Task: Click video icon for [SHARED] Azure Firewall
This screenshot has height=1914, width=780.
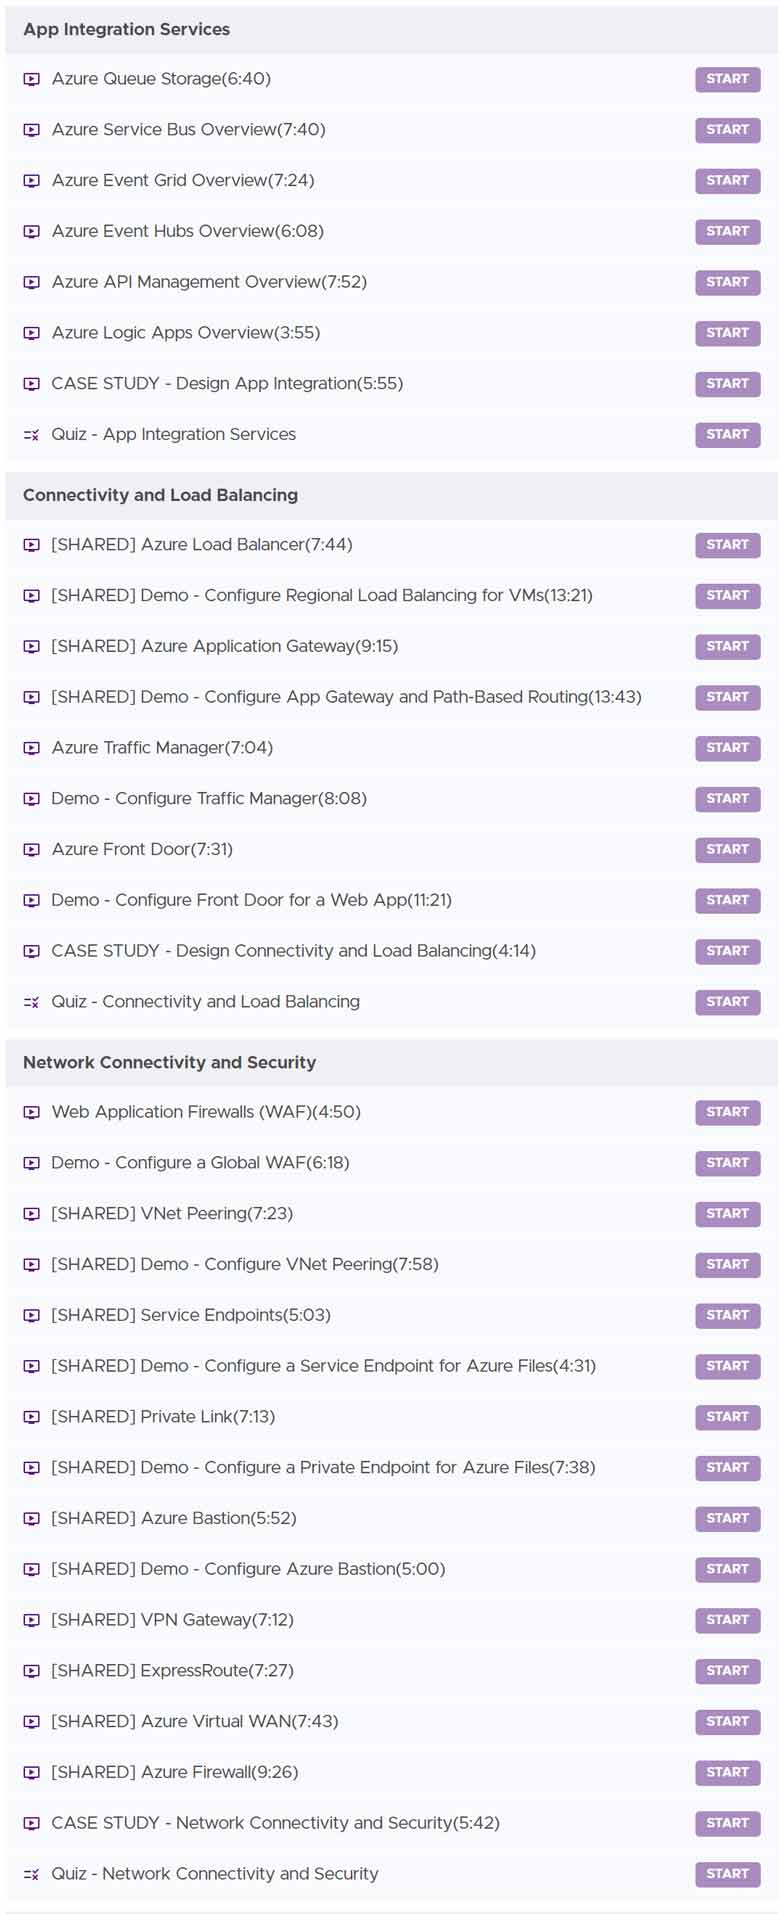Action: pyautogui.click(x=32, y=1773)
